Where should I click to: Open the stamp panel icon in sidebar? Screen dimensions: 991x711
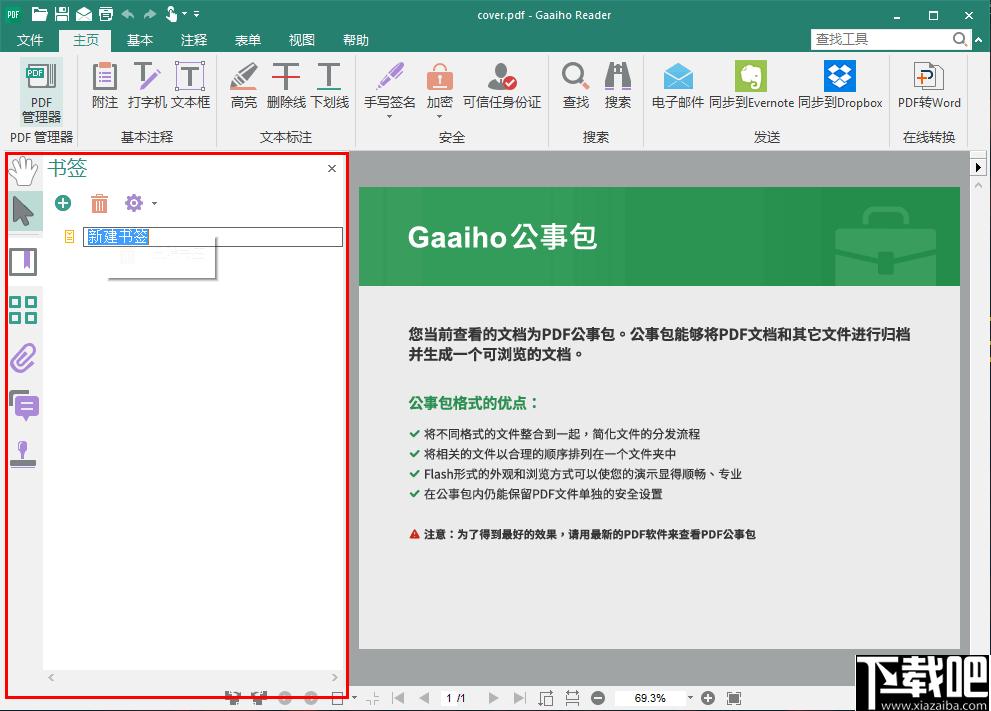(x=23, y=454)
